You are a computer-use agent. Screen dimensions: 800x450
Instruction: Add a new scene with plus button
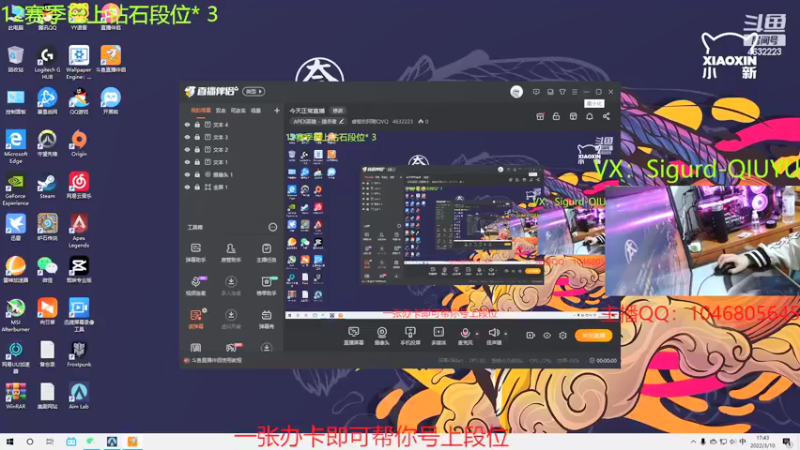(x=277, y=110)
